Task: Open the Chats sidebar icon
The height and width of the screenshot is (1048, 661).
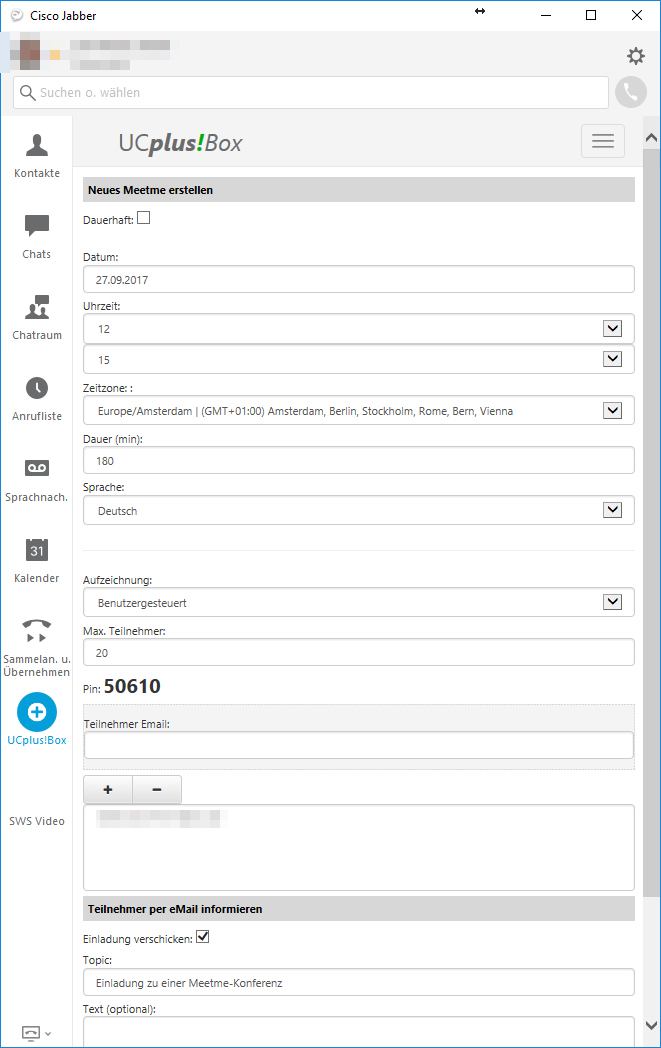Action: click(x=37, y=237)
